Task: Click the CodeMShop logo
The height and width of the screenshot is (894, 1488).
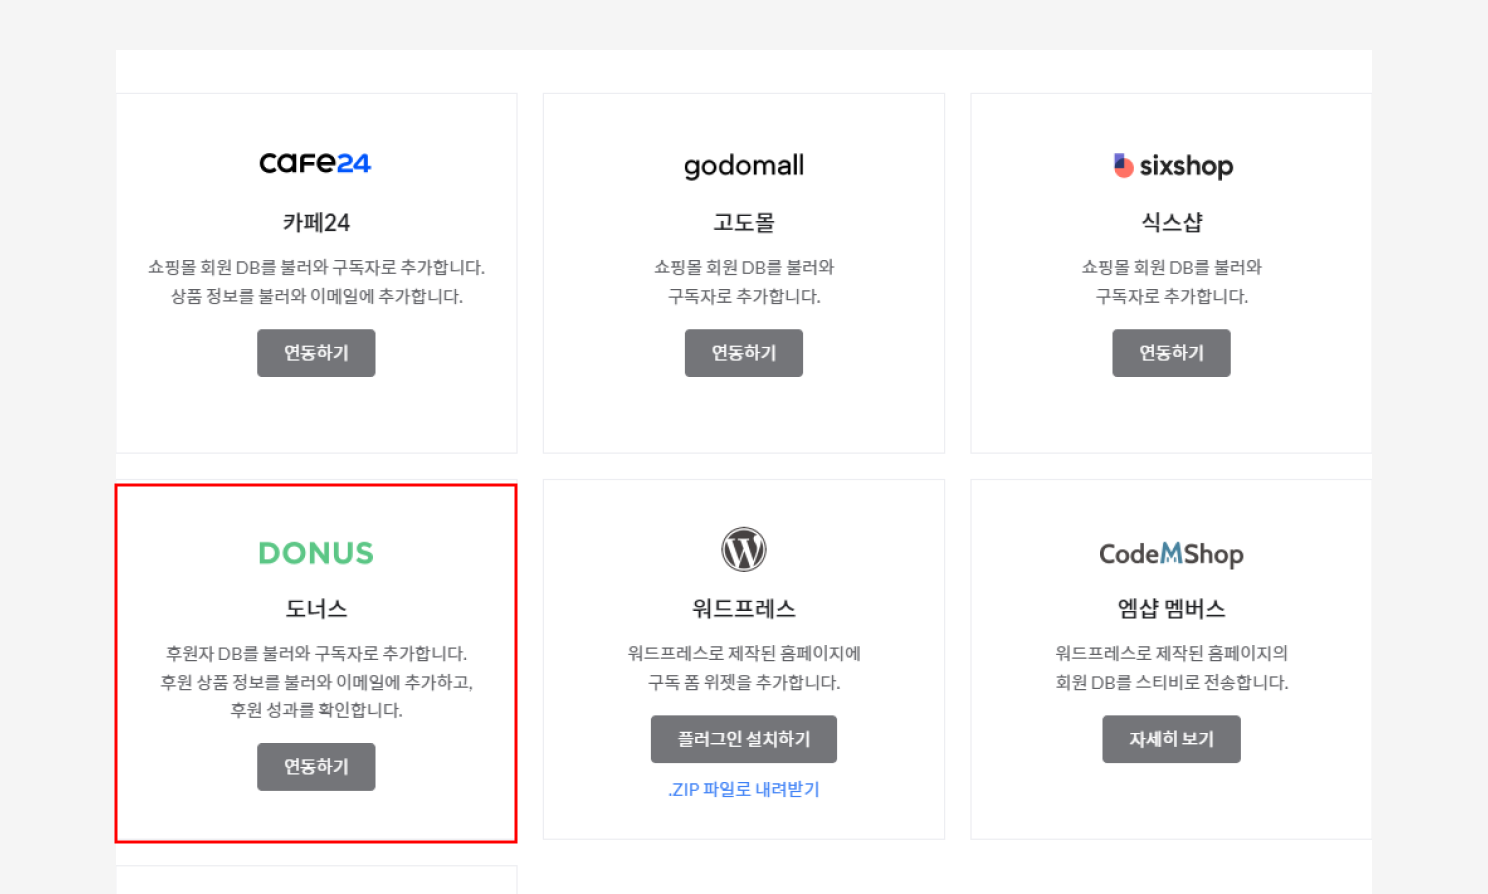Action: pos(1171,554)
